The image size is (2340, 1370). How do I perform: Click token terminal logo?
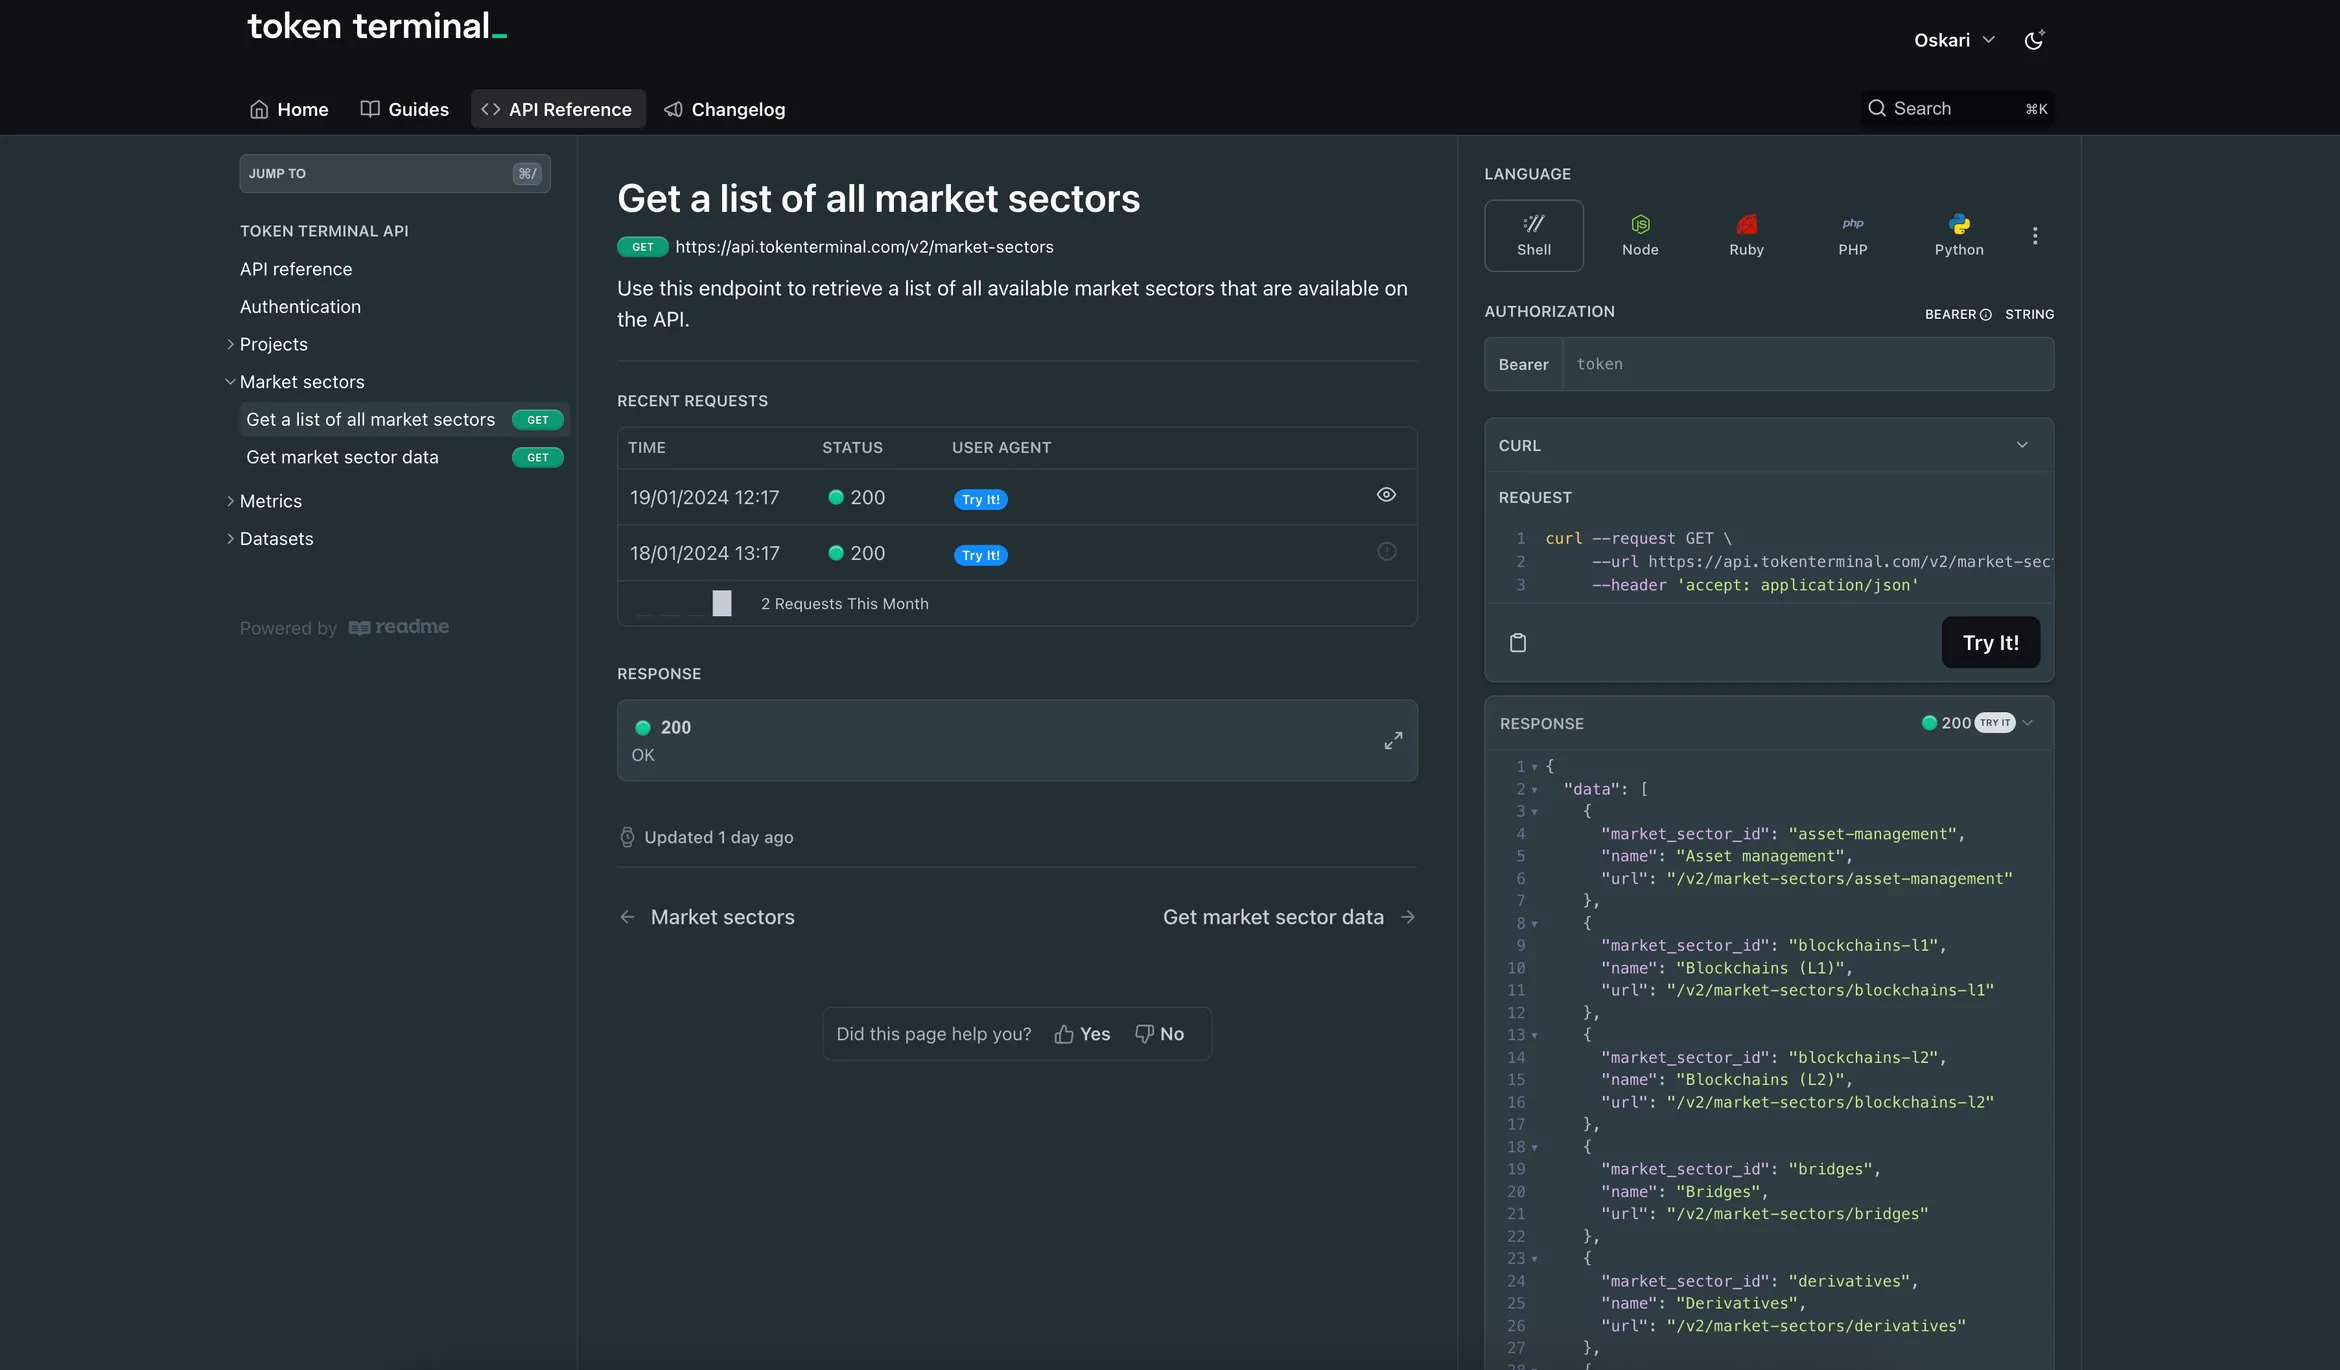(377, 26)
